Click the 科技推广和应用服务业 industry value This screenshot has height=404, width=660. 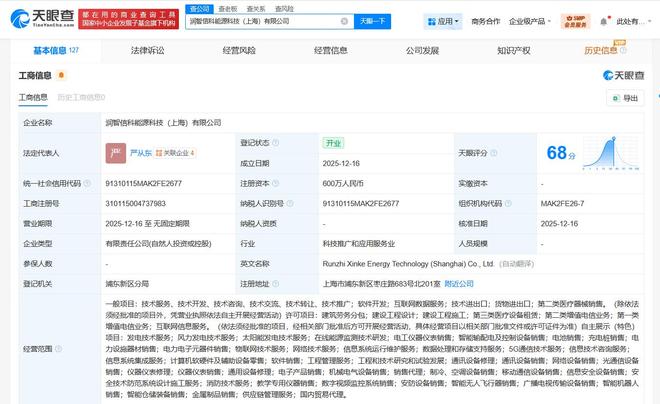coord(359,244)
